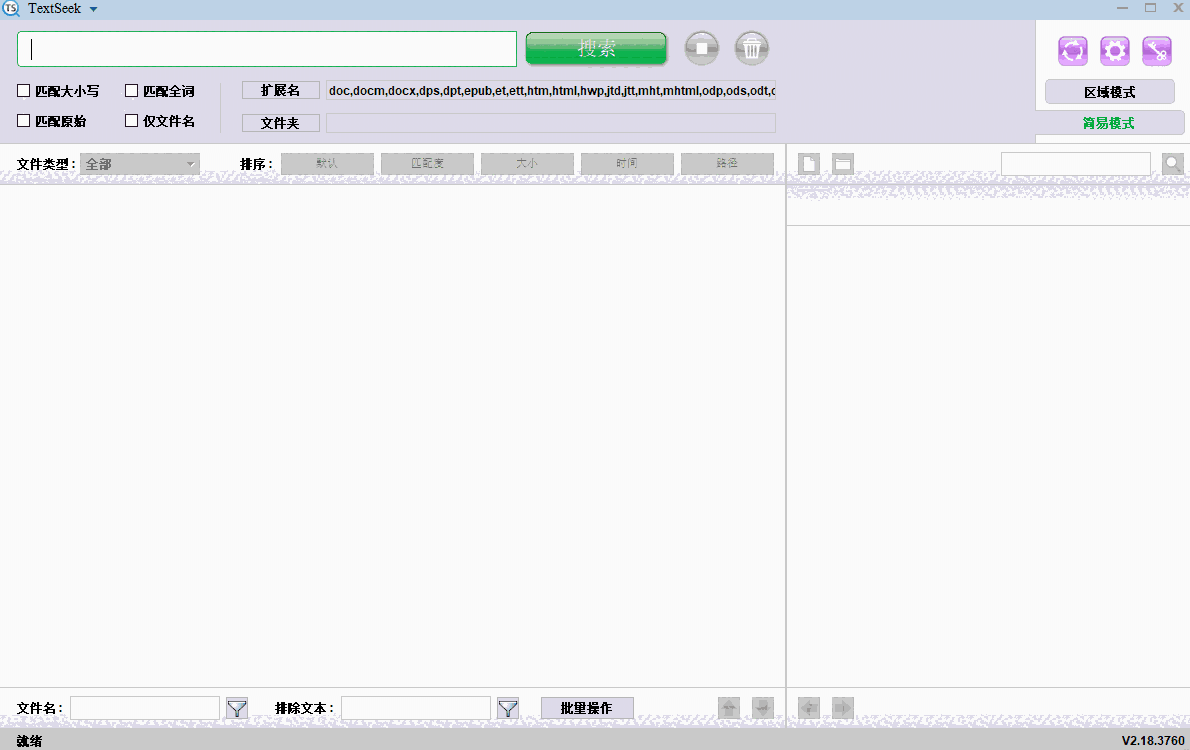Select the 区域模式 mode

pos(1108,91)
